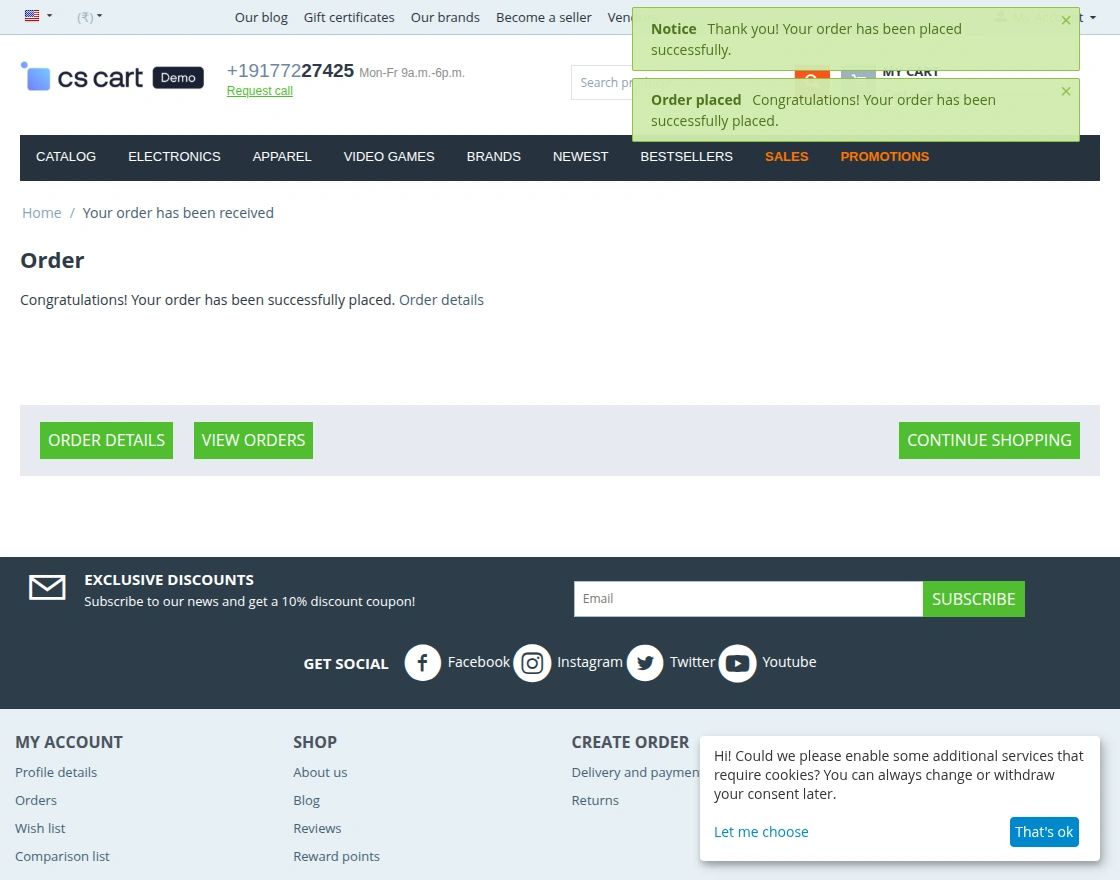Open BESTSELLERS menu item
Viewport: 1120px width, 880px height.
pos(686,156)
